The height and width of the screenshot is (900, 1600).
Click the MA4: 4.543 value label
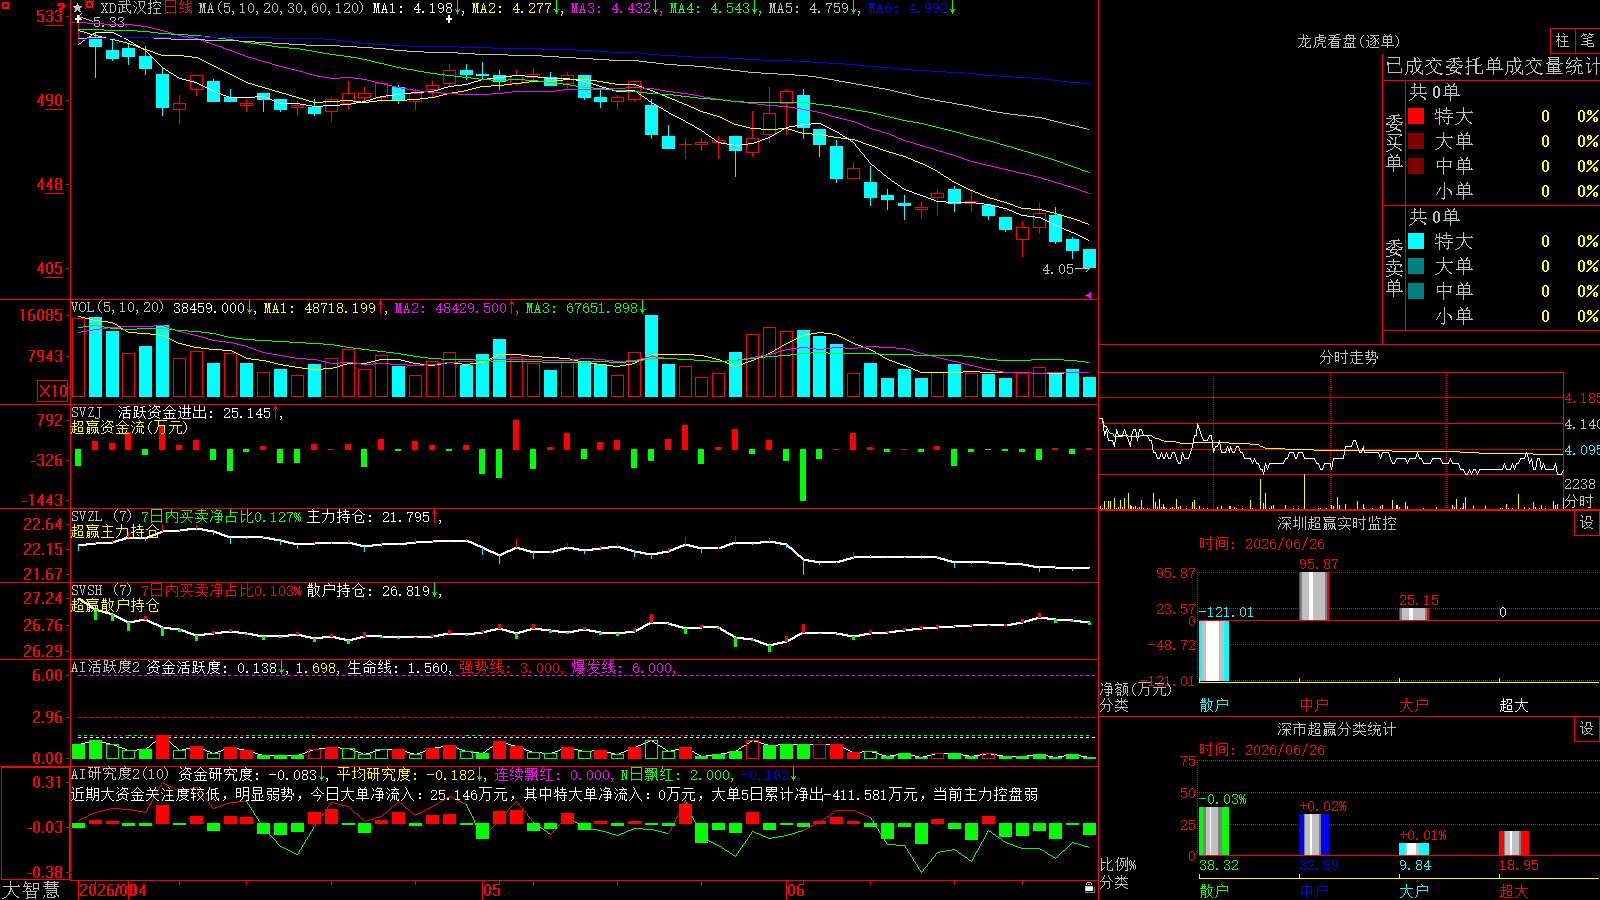[x=714, y=8]
